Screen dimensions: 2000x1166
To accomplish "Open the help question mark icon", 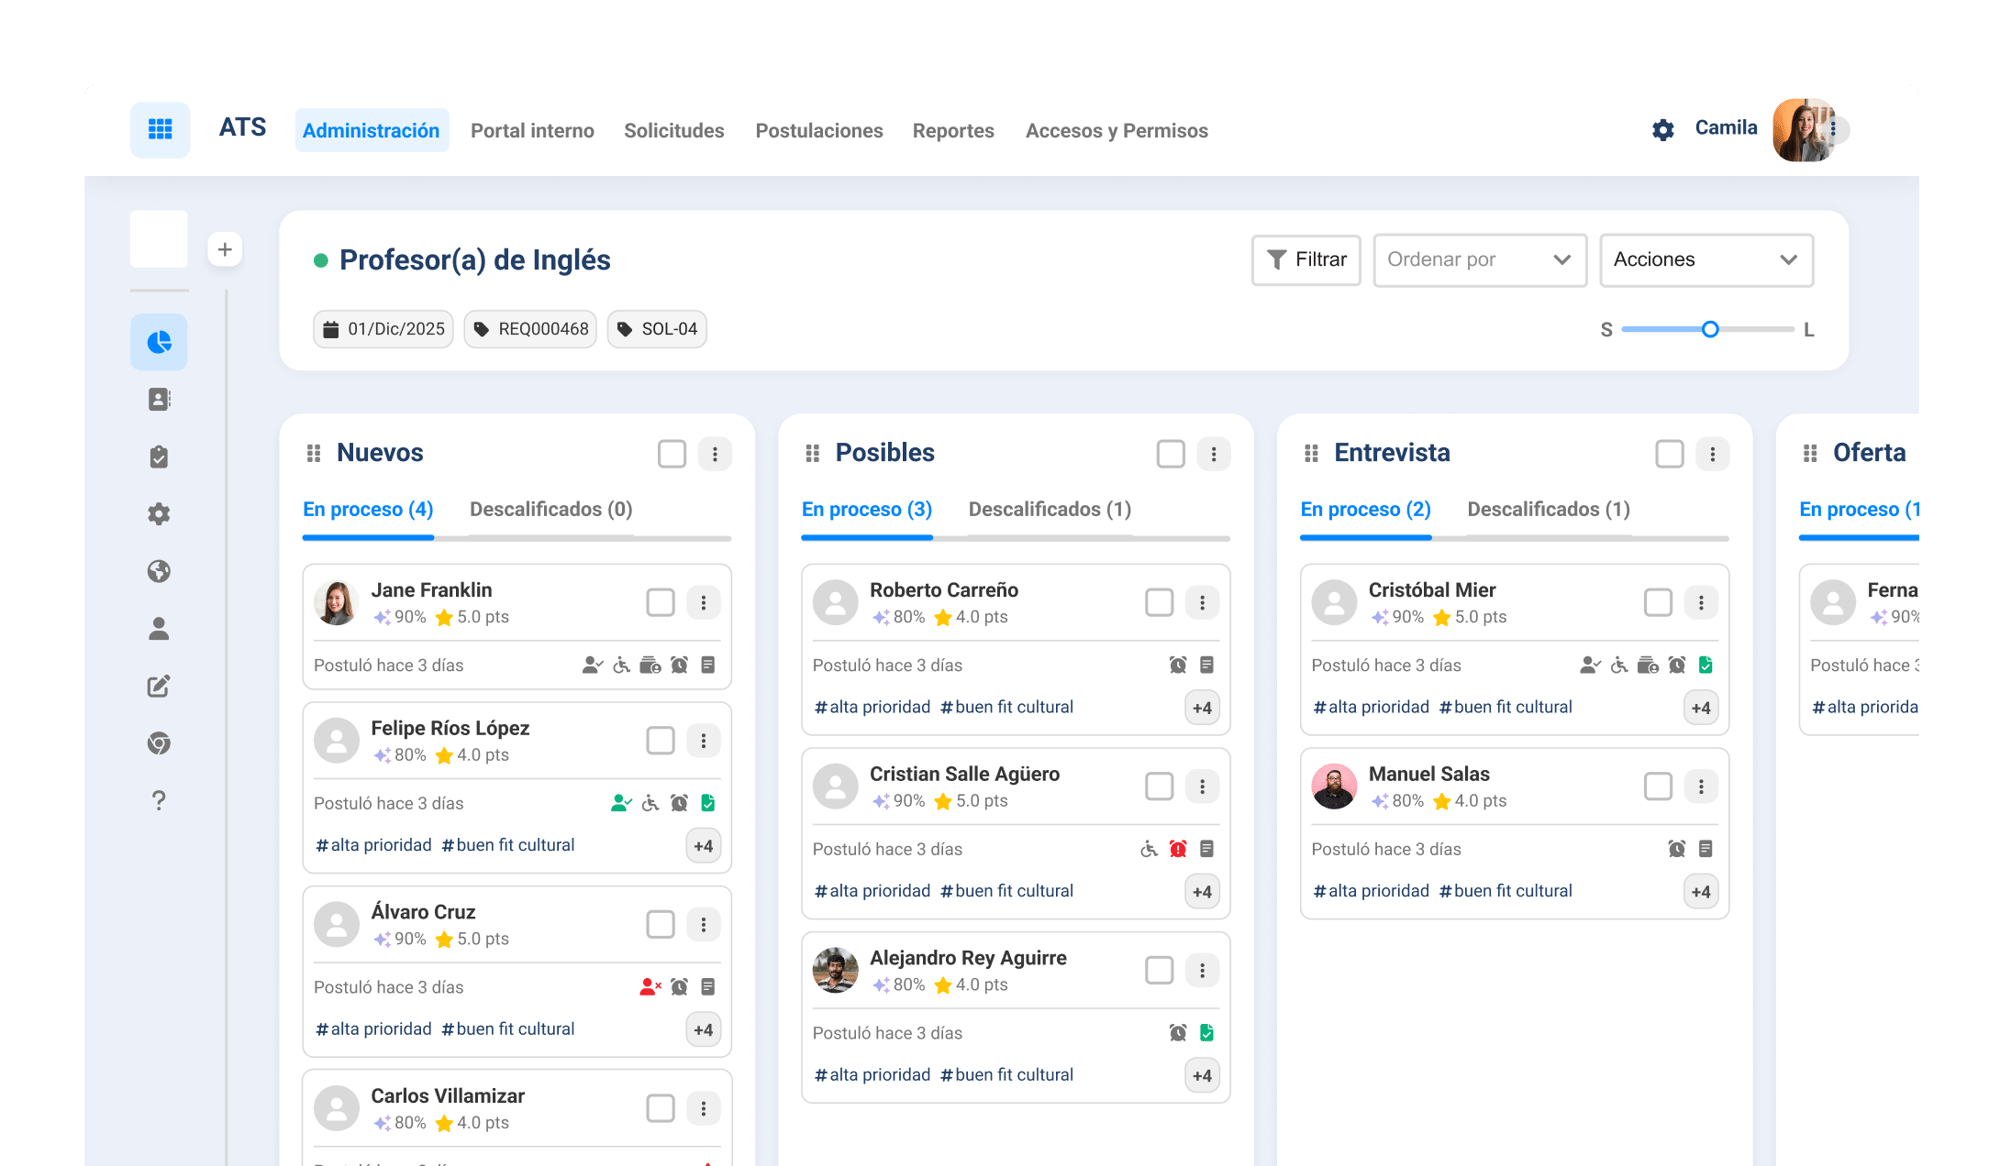I will (x=159, y=800).
